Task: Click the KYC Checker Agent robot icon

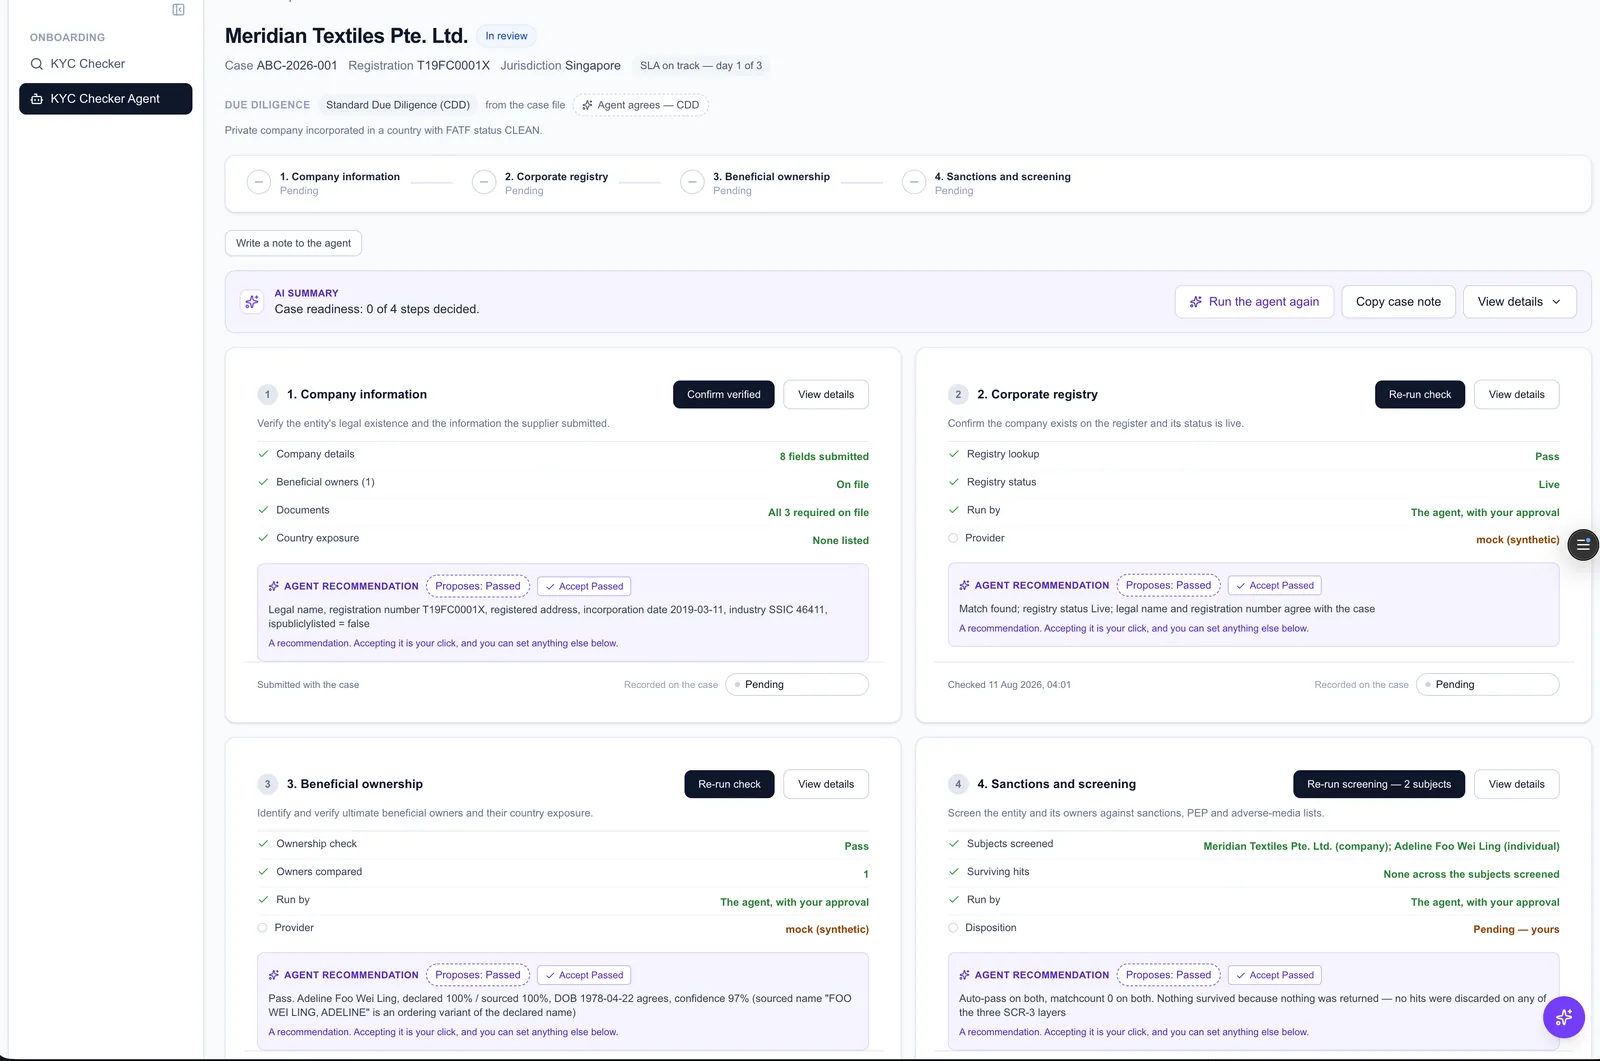Action: (37, 99)
